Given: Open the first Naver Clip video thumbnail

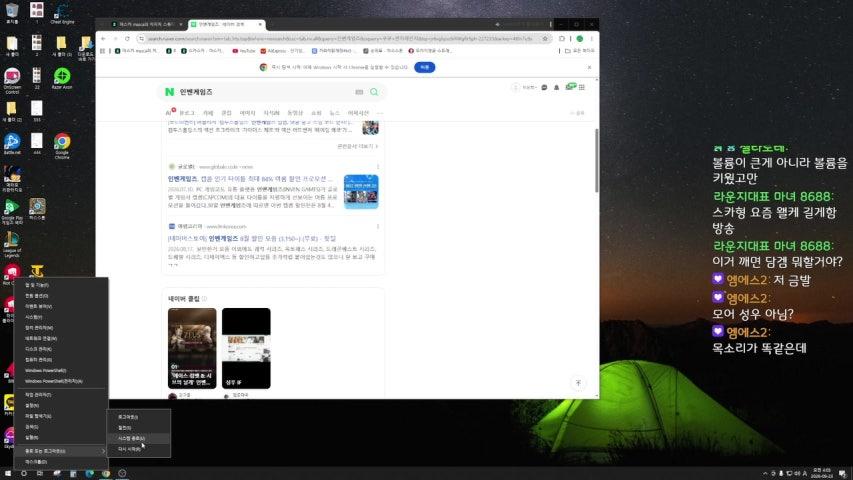Looking at the screenshot, I should coord(192,348).
